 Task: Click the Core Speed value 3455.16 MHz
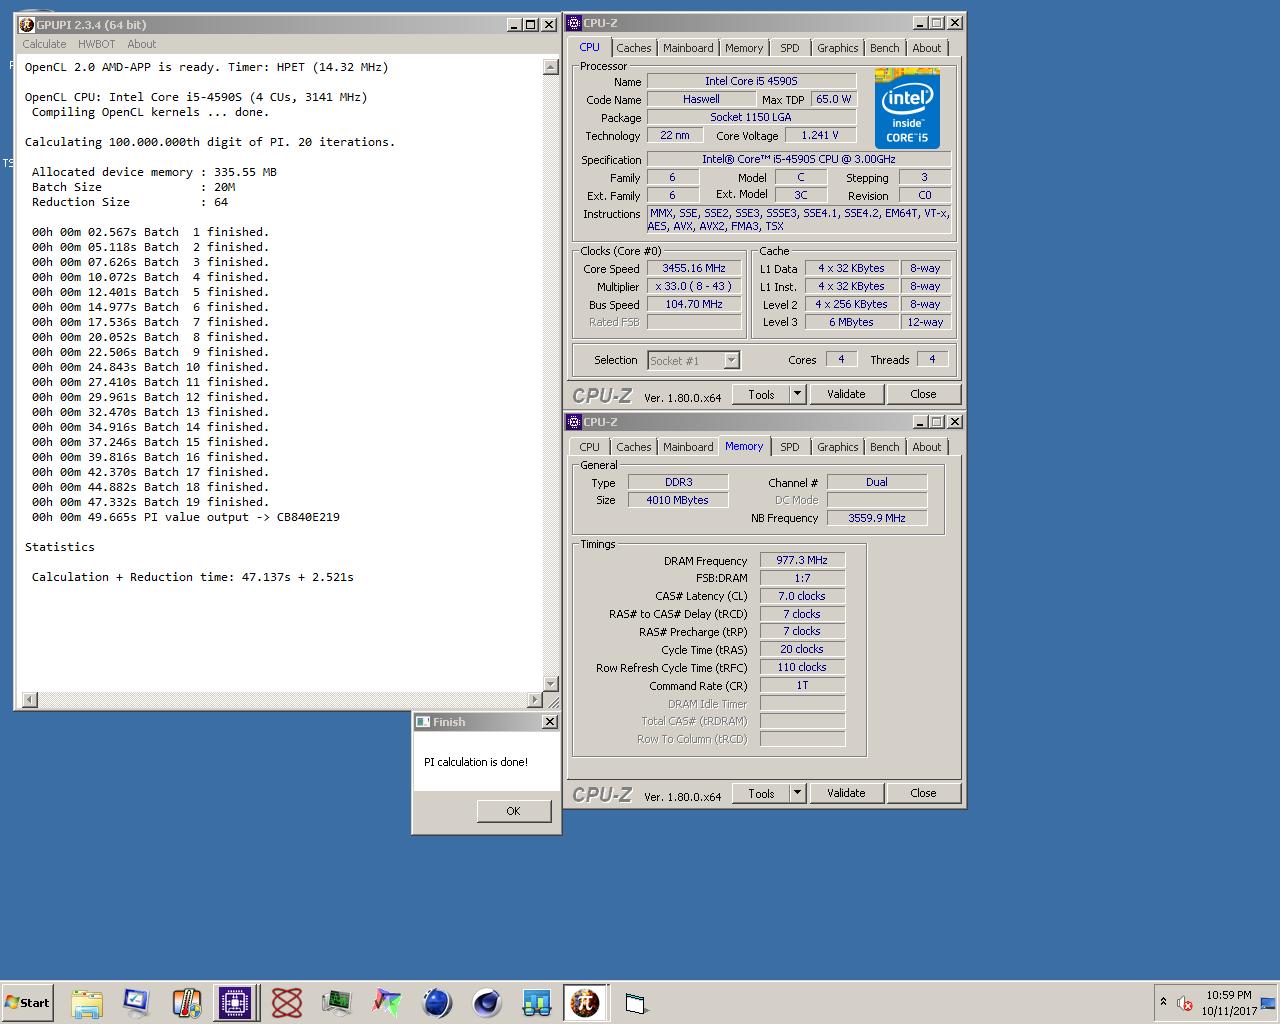point(694,268)
